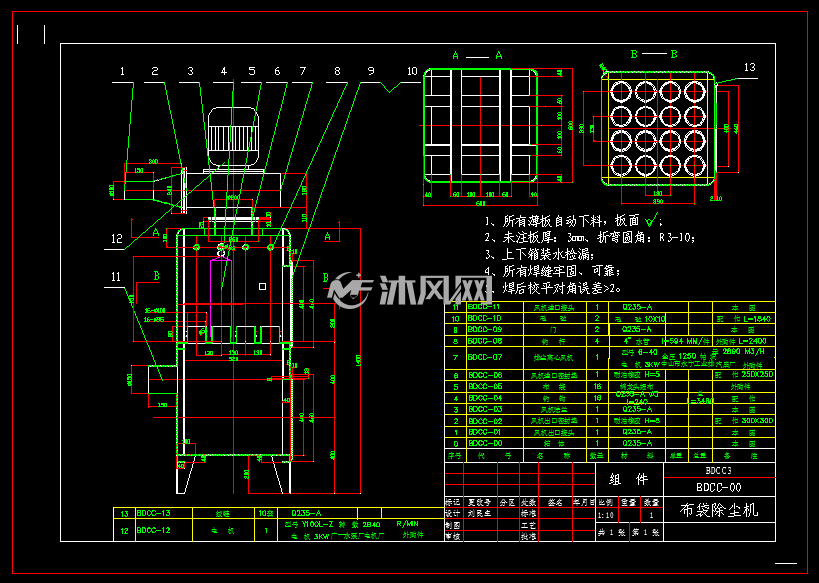Screen dimensions: 819x583
Task: Click the part code BDCC-09
Action: click(484, 330)
